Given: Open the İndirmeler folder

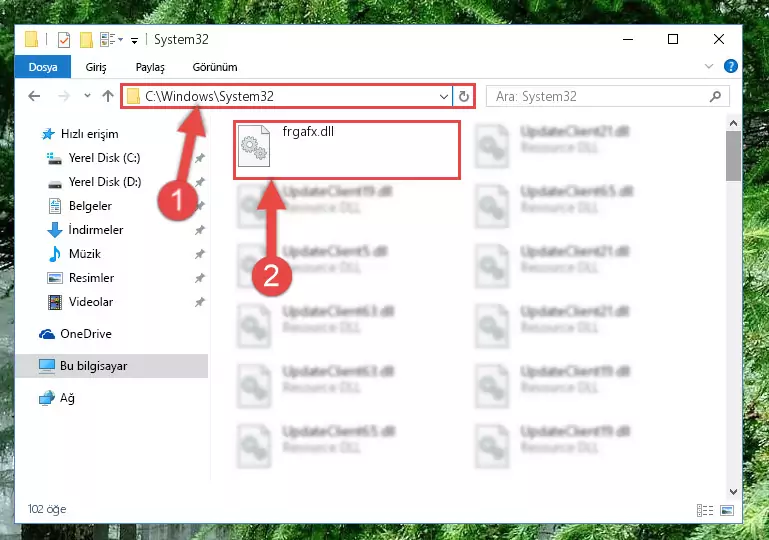Looking at the screenshot, I should [x=96, y=230].
